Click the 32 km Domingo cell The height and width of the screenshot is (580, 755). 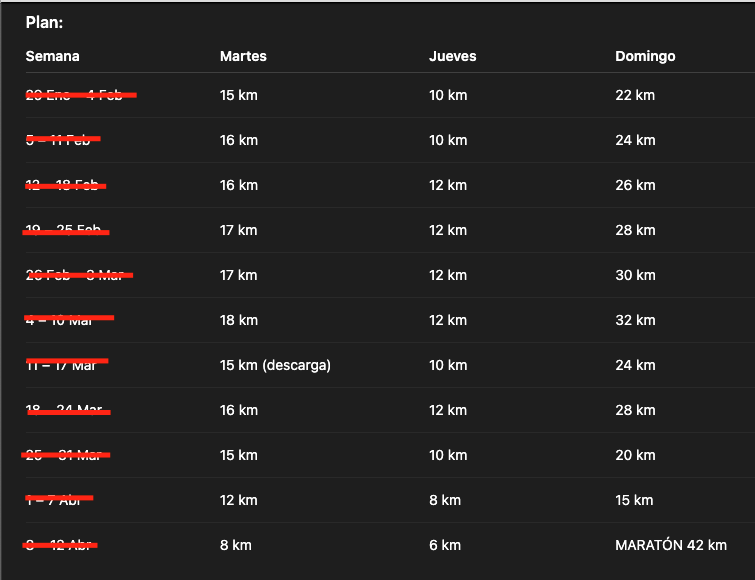(x=635, y=320)
